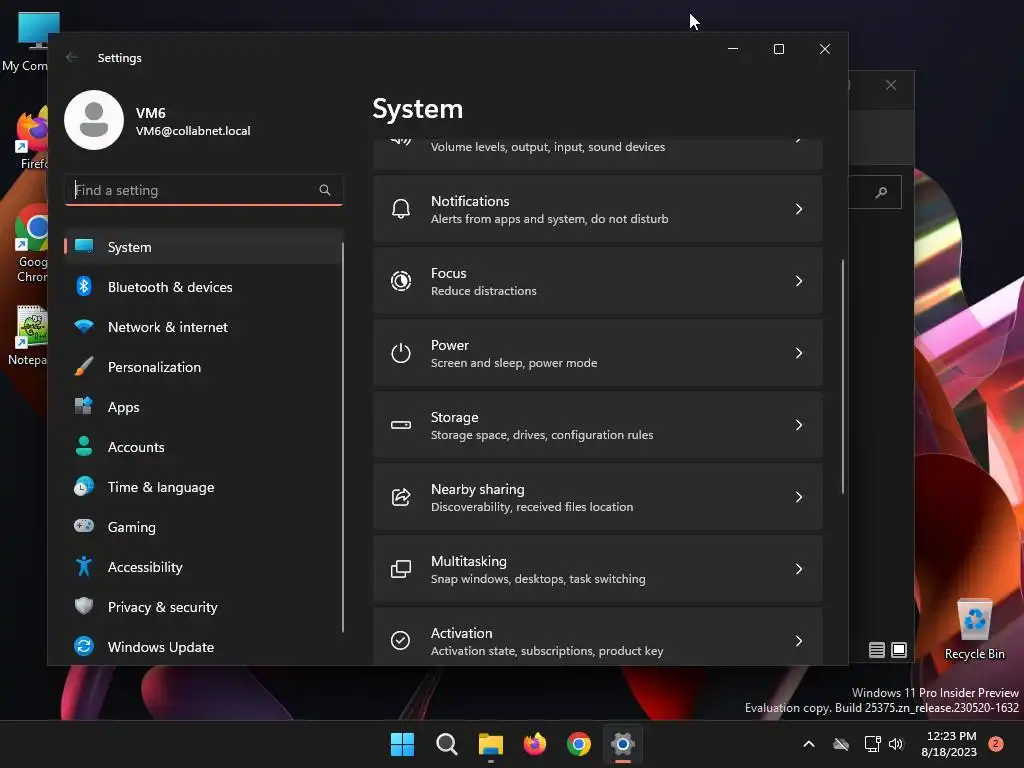Click large icons view in background window
This screenshot has width=1024, height=768.
(899, 650)
